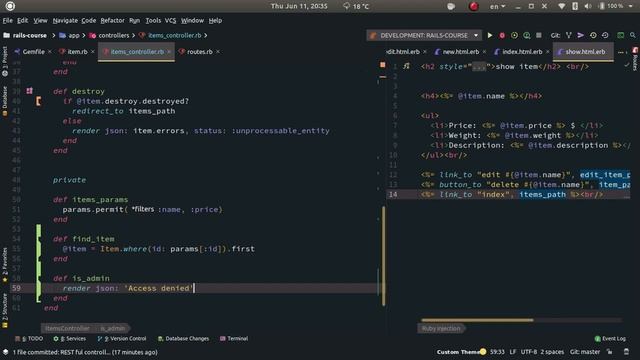The height and width of the screenshot is (360, 640).
Task: Stop the running process with the square icon
Action: click(539, 36)
